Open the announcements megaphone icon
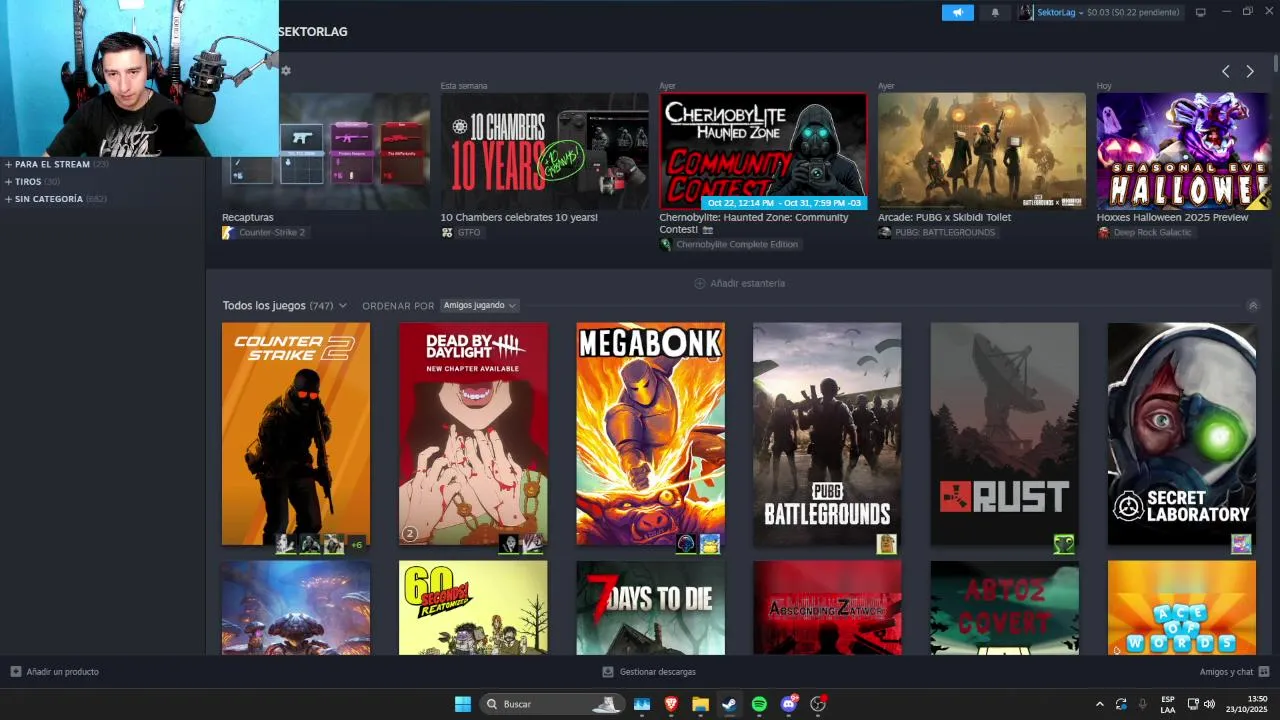Screen dimensions: 1280x720 click(x=957, y=12)
